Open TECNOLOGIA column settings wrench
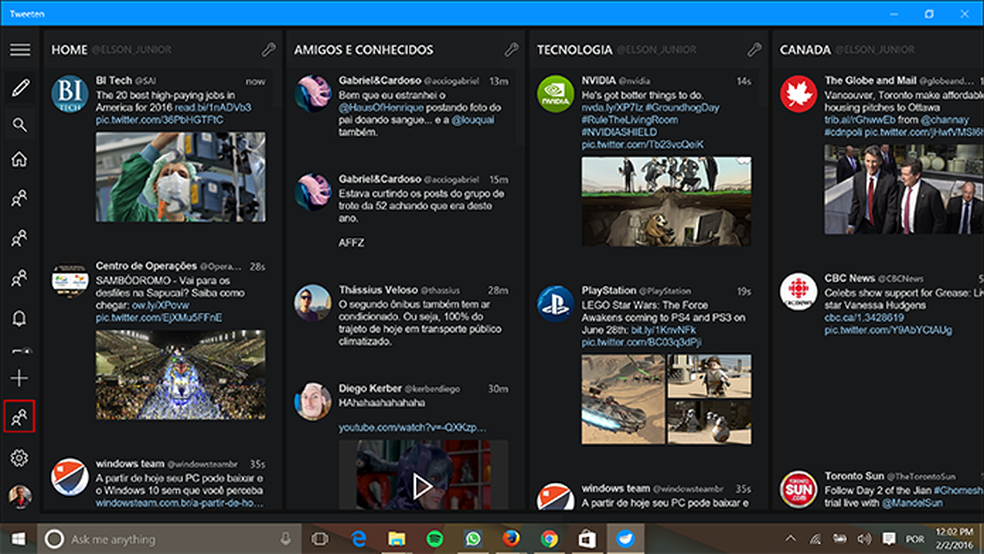Viewport: 984px width, 554px height. click(x=754, y=50)
